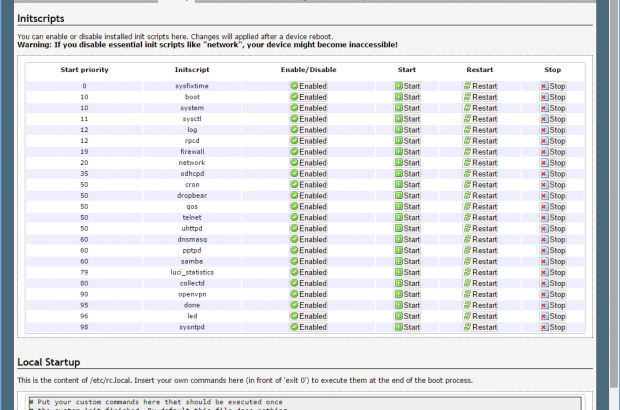Disable the sysfixtime init script
Image resolution: width=620 pixels, height=410 pixels.
(308, 86)
